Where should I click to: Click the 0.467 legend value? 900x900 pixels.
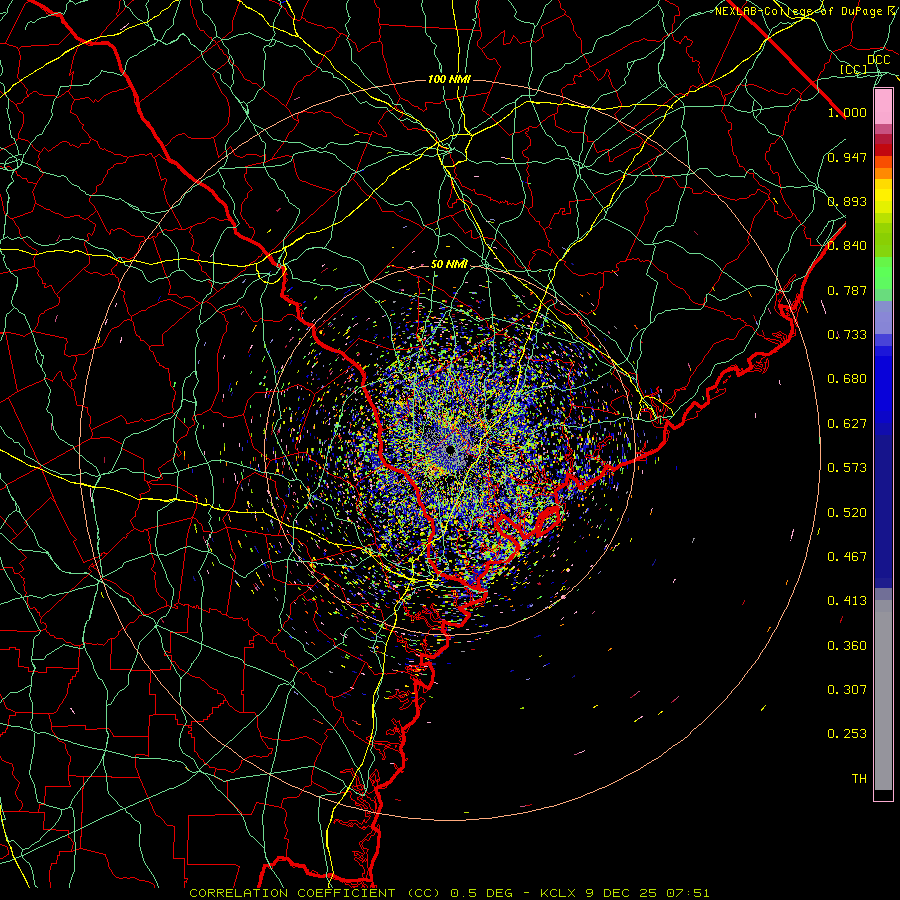pos(847,557)
